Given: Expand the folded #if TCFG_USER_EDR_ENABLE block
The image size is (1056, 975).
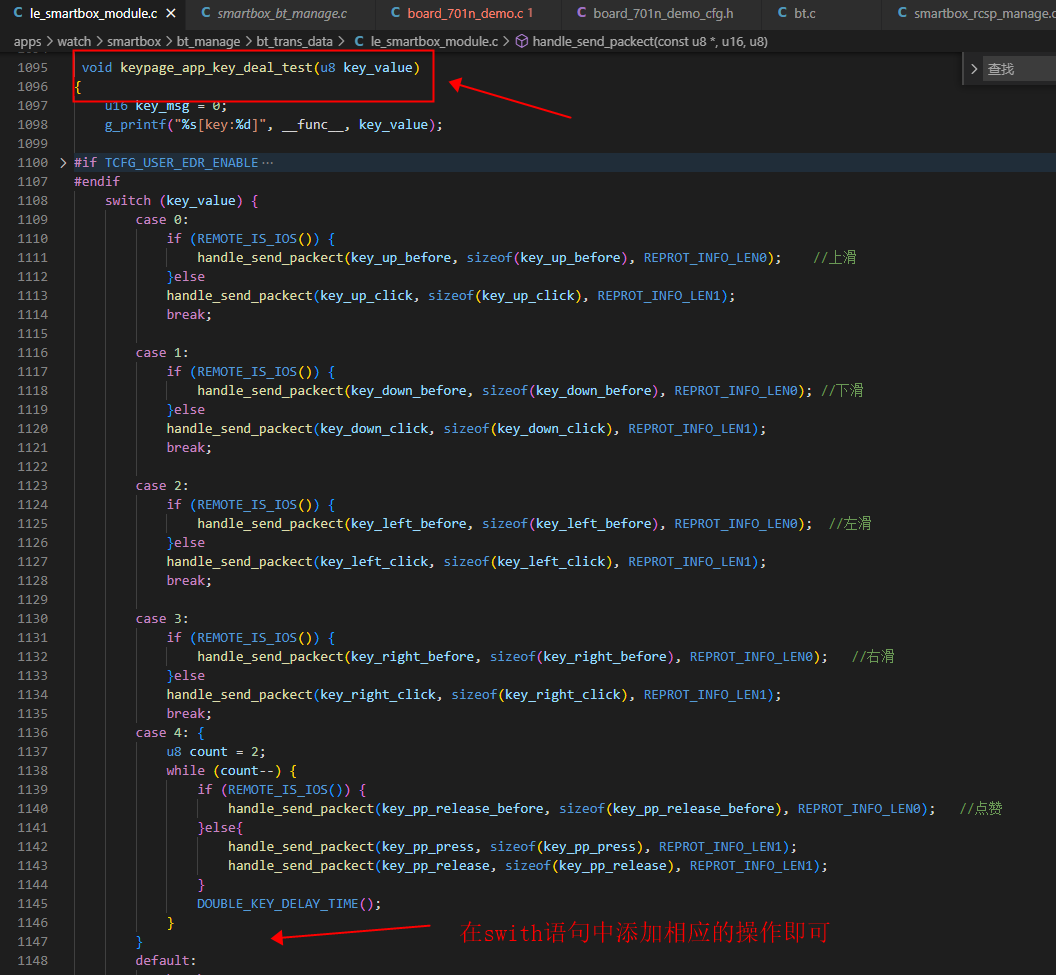Looking at the screenshot, I should (63, 163).
